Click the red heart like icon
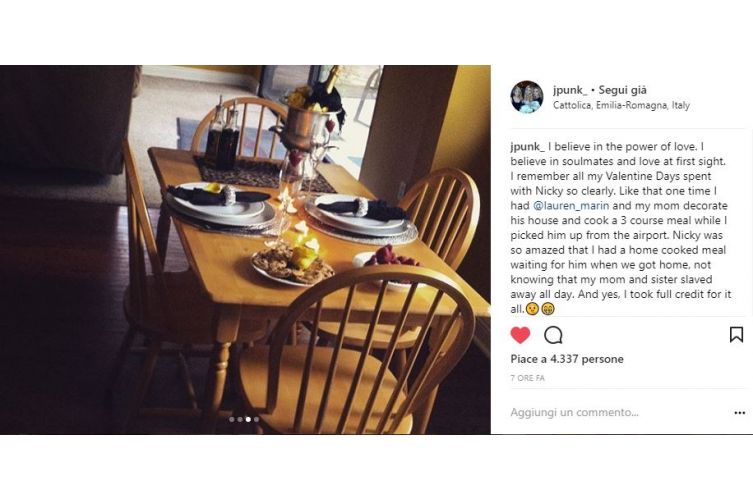 (x=520, y=335)
